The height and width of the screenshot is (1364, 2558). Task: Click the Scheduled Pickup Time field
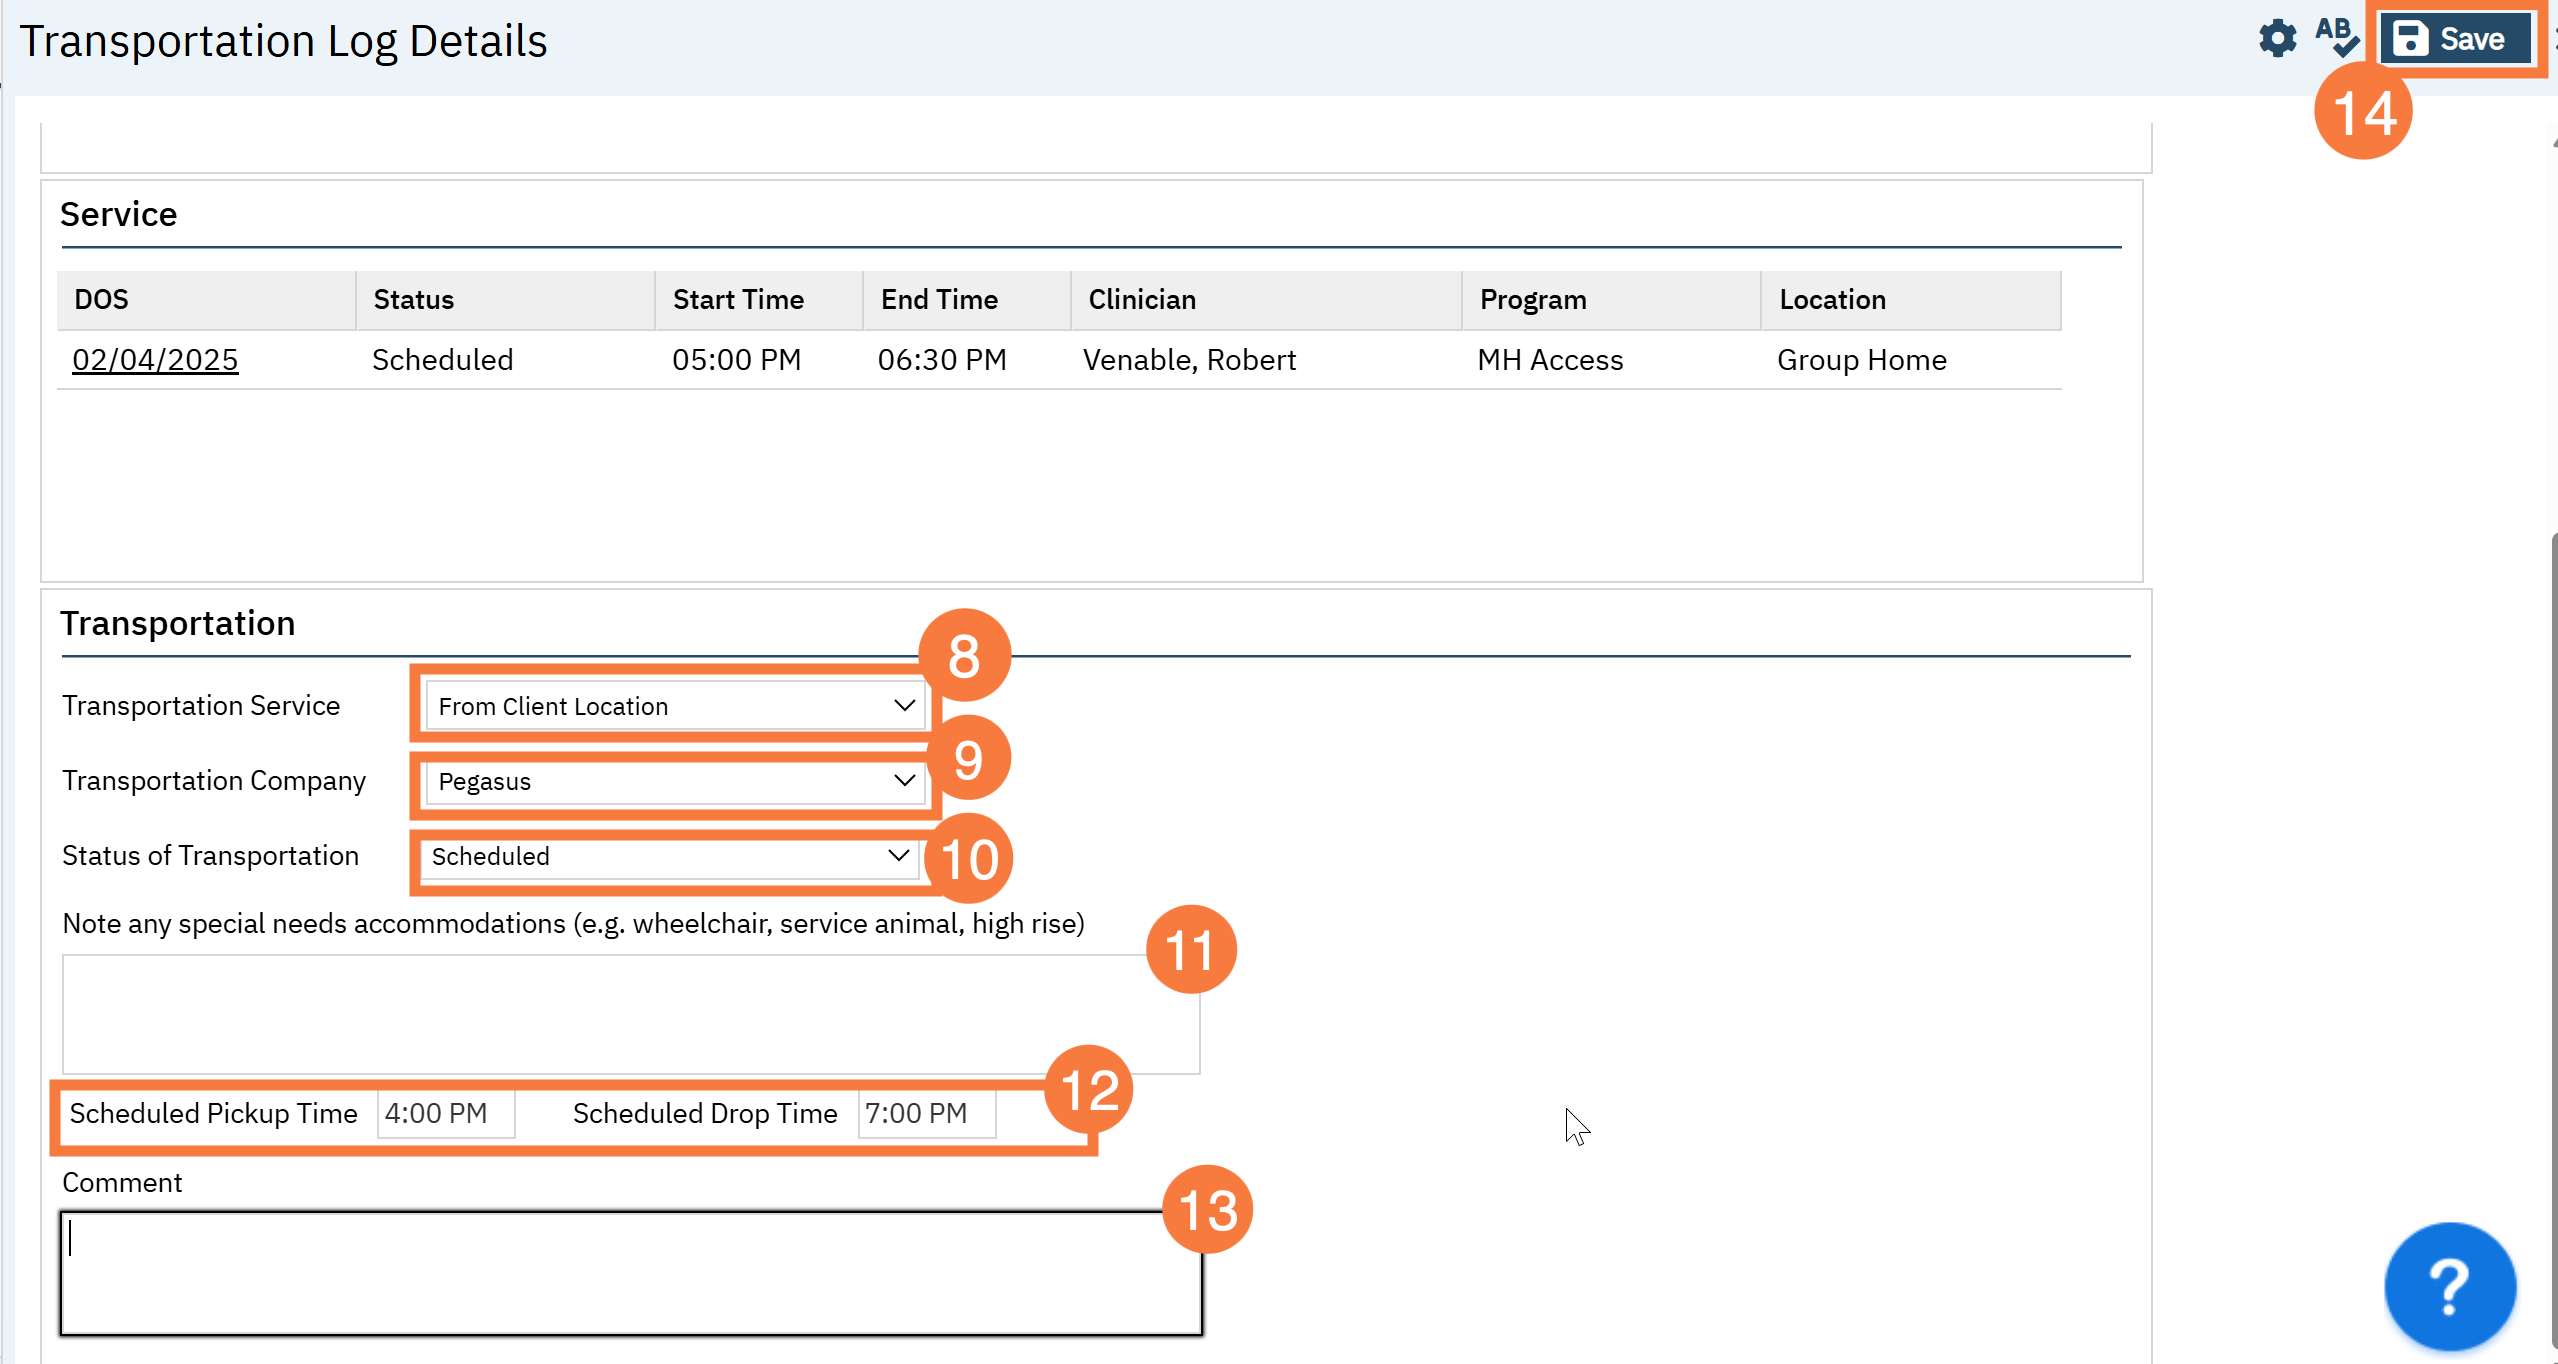[445, 1113]
